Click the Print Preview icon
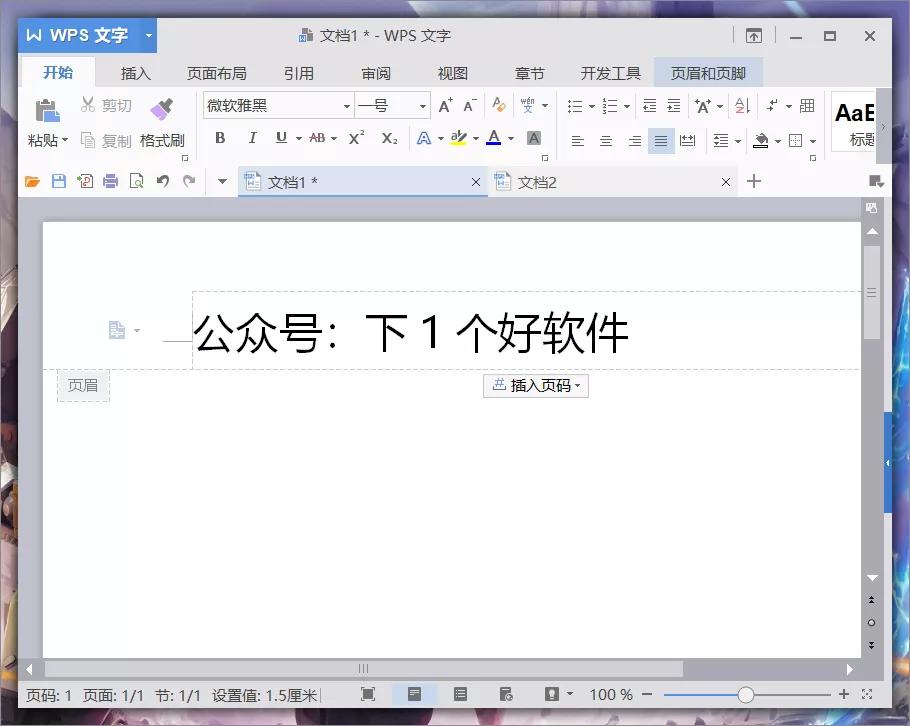The image size is (910, 726). [139, 181]
